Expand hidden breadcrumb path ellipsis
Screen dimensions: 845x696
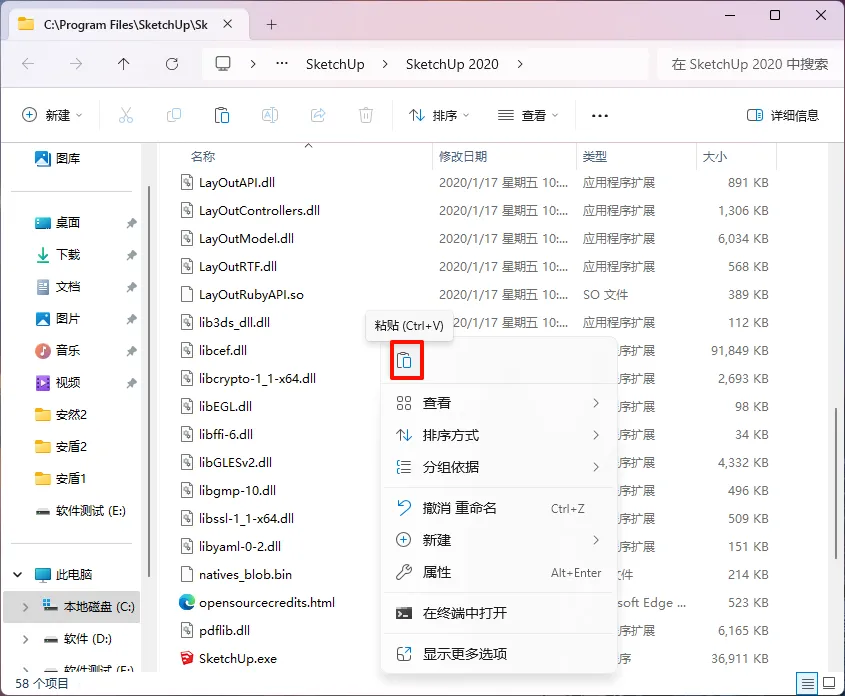click(281, 64)
